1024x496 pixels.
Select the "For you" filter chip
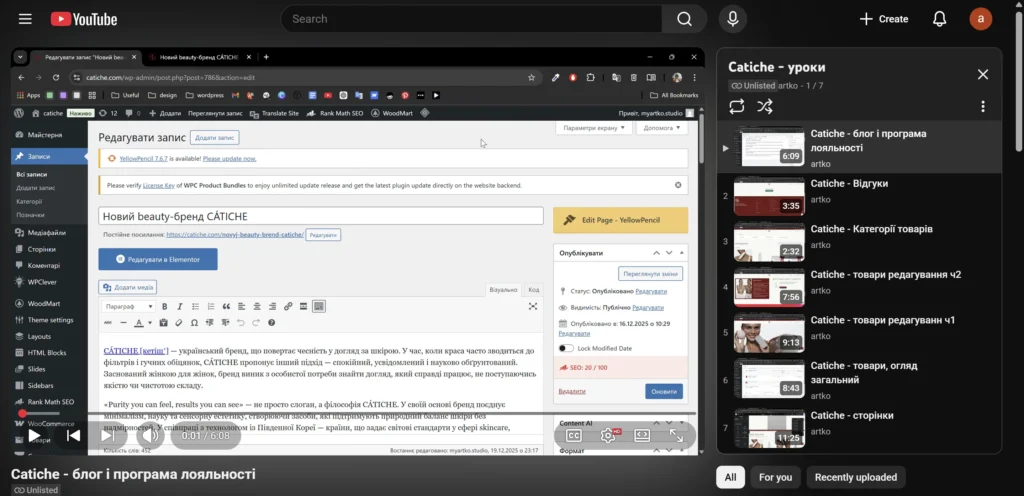coord(775,477)
